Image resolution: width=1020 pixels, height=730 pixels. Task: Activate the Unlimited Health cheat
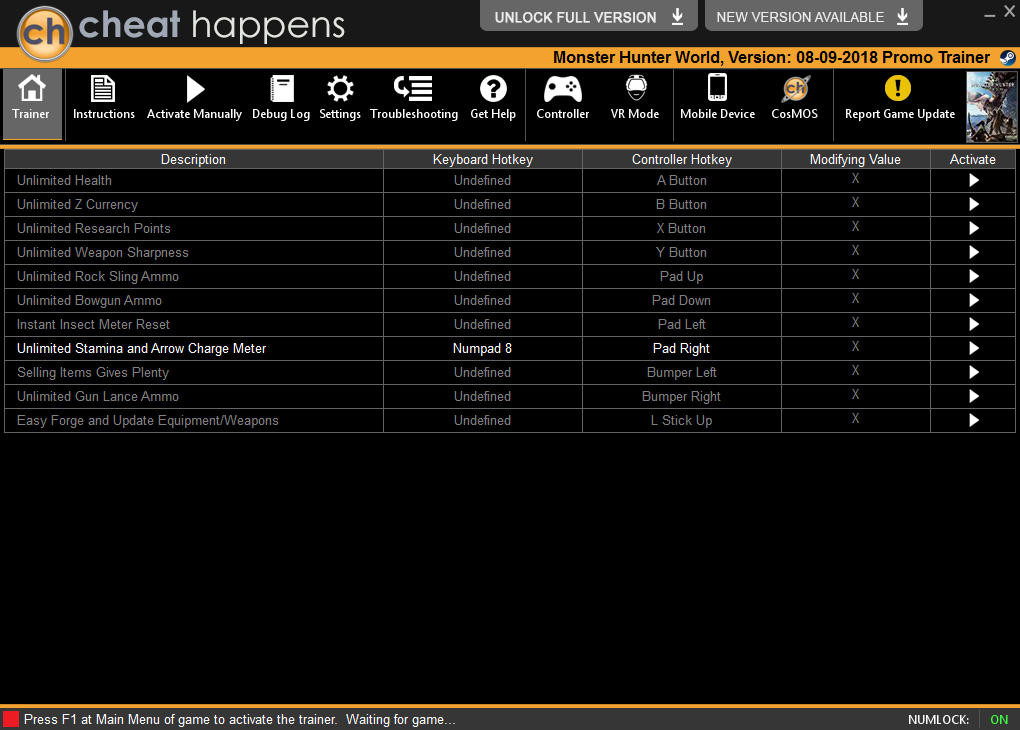[973, 180]
